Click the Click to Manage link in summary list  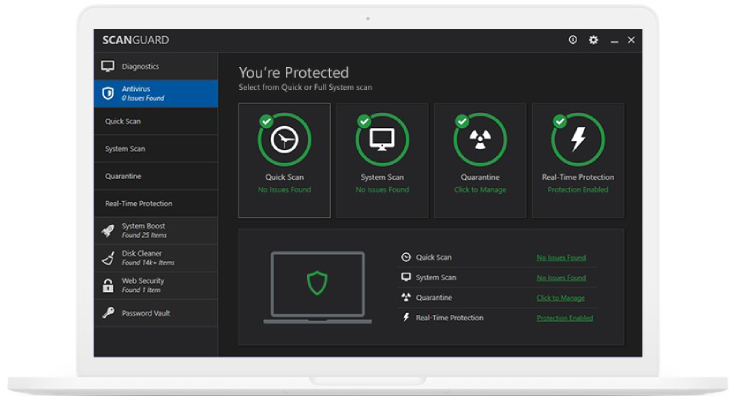pos(561,297)
